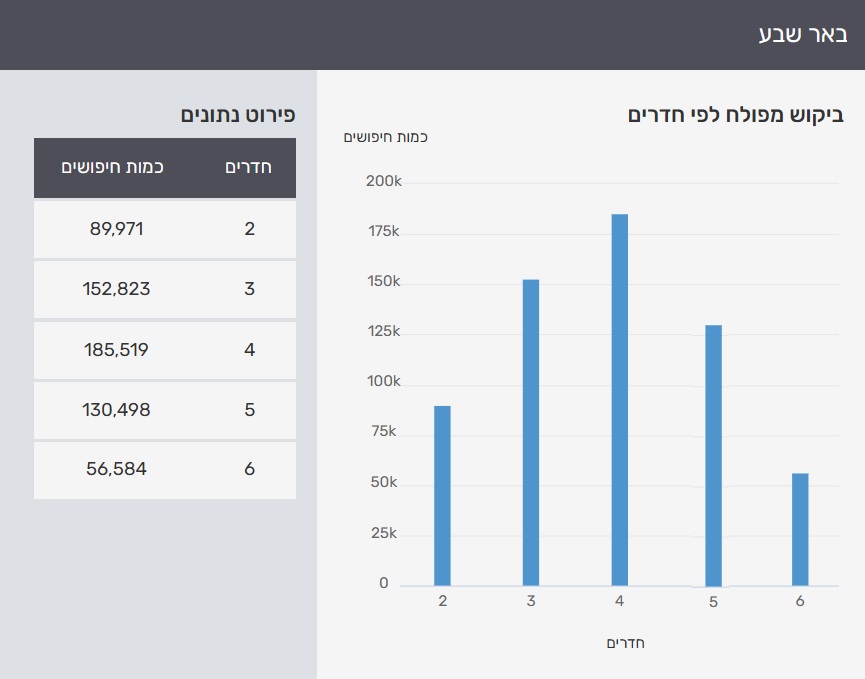Select the table cell with 185,519
Screen dimensions: 865x679
(117, 350)
